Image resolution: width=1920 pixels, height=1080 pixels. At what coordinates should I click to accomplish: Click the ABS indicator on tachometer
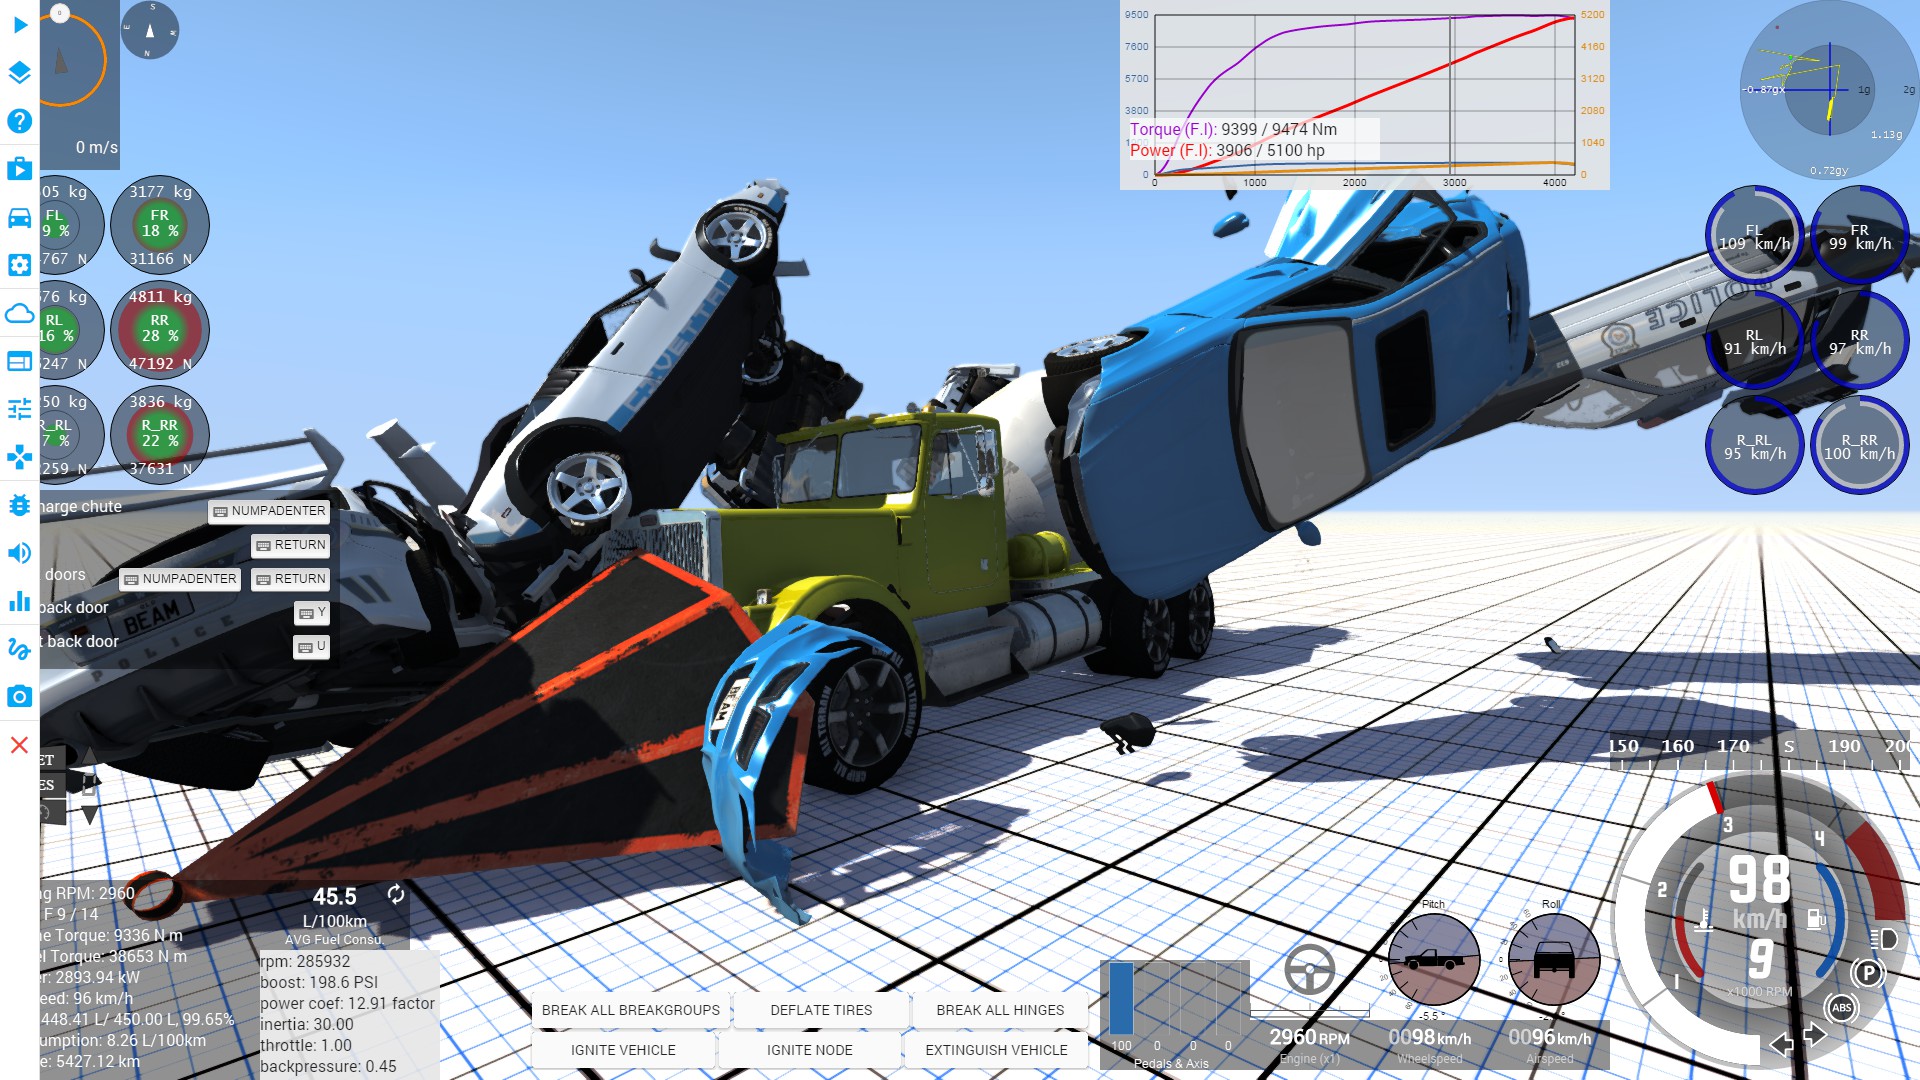point(1842,1007)
